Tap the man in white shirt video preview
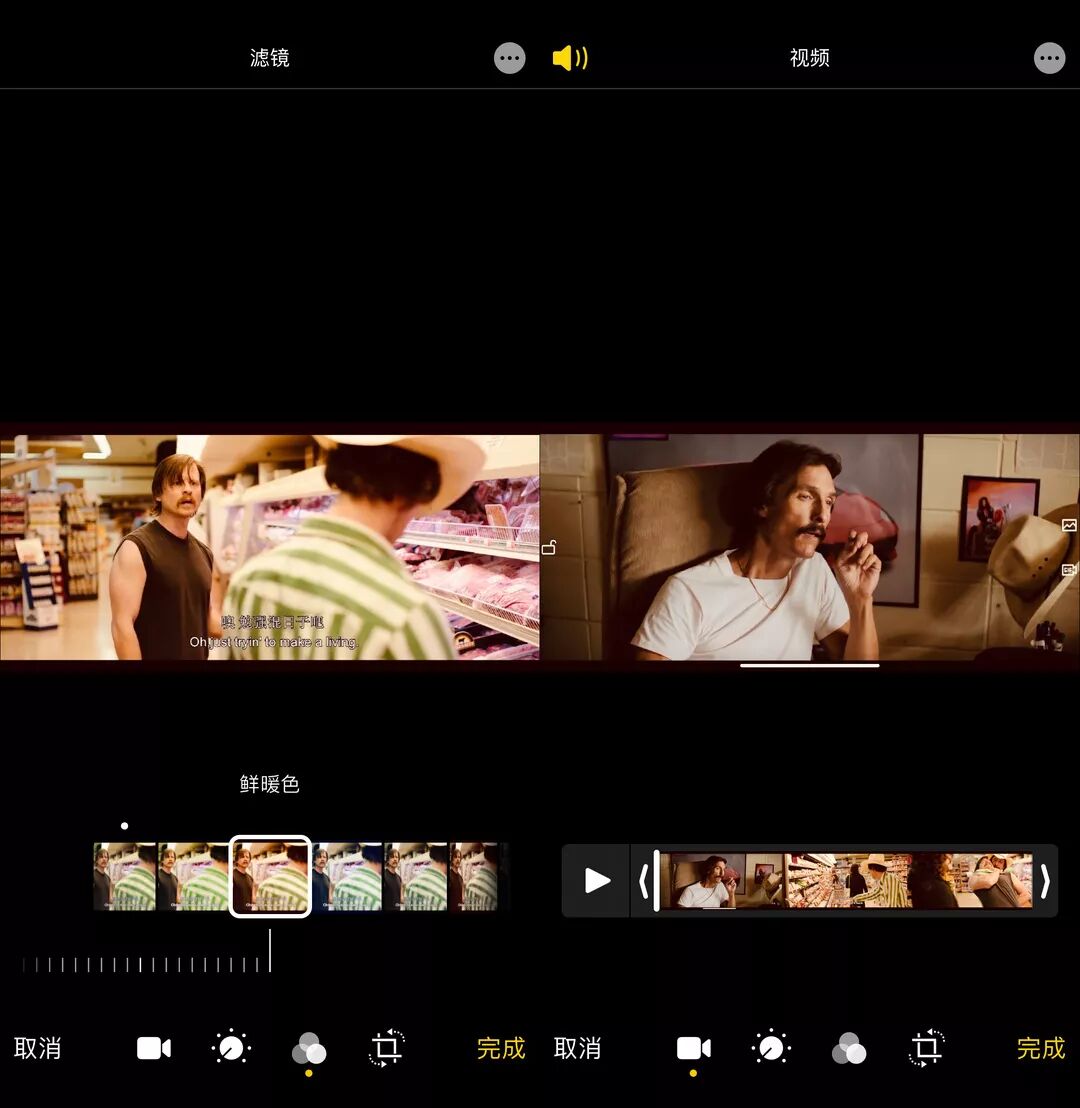This screenshot has height=1108, width=1080. tap(810, 548)
